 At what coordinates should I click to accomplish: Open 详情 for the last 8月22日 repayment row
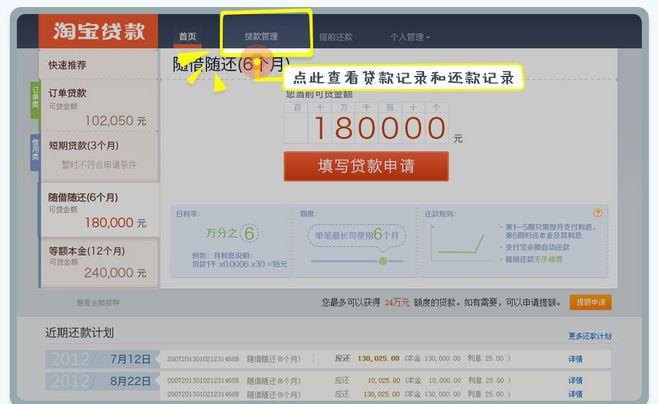point(575,394)
